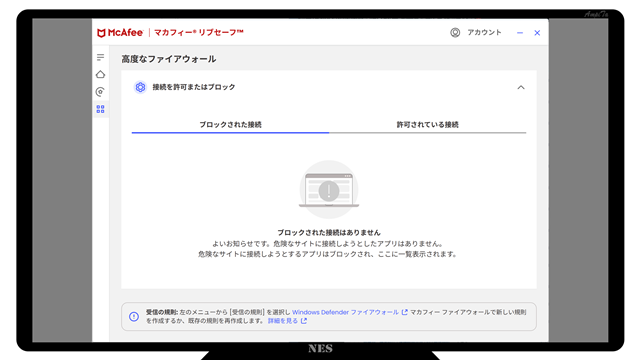Click the account profile icon
The image size is (640, 360).
[455, 33]
